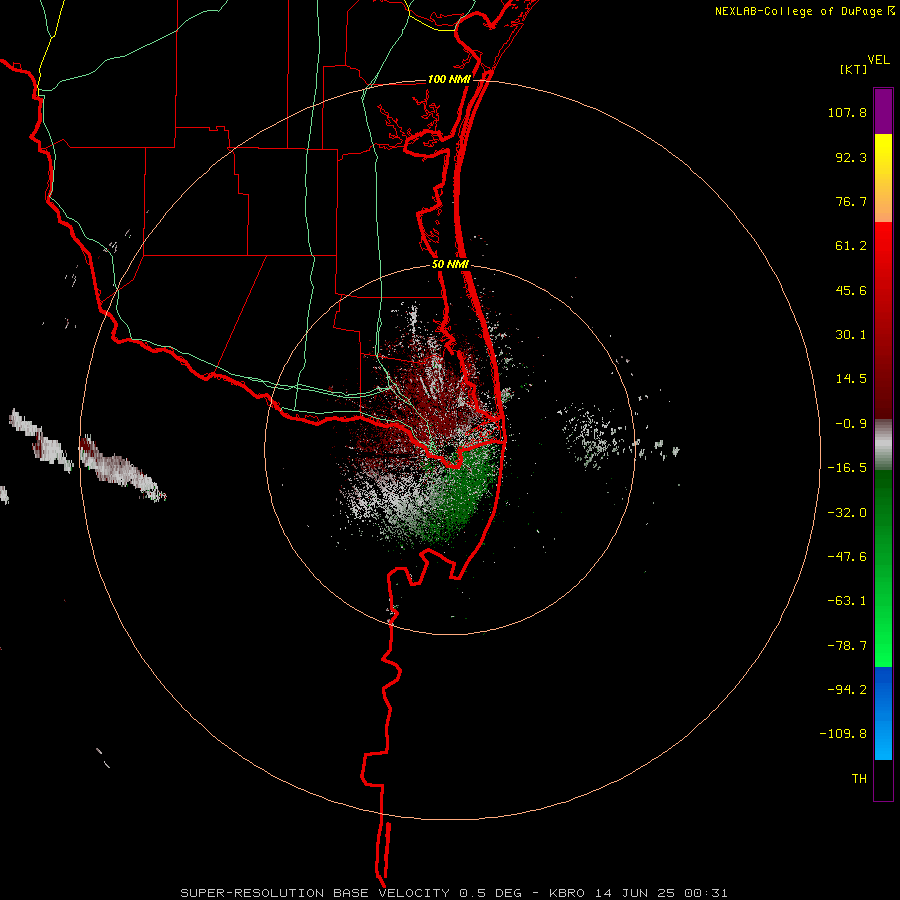Click the KBRO radar site center
Image resolution: width=900 pixels, height=900 pixels.
pyautogui.click(x=449, y=449)
